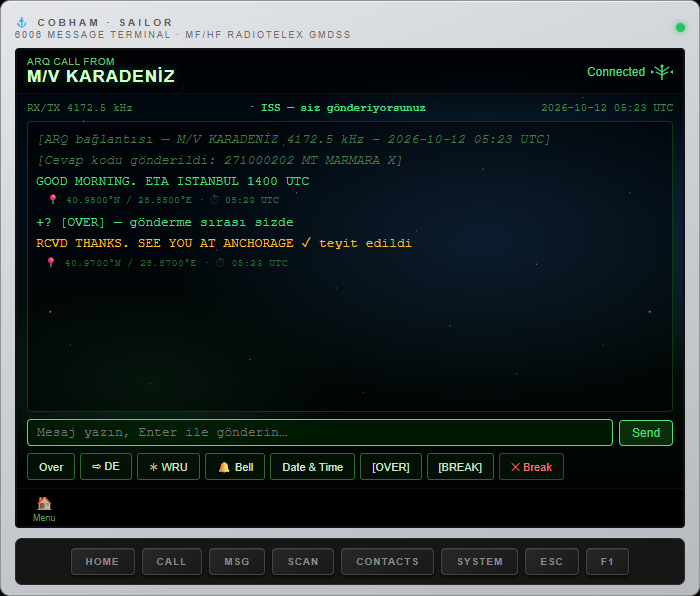Click the 2026-10-12 05:23 UTC clock
This screenshot has width=700, height=596.
click(607, 108)
